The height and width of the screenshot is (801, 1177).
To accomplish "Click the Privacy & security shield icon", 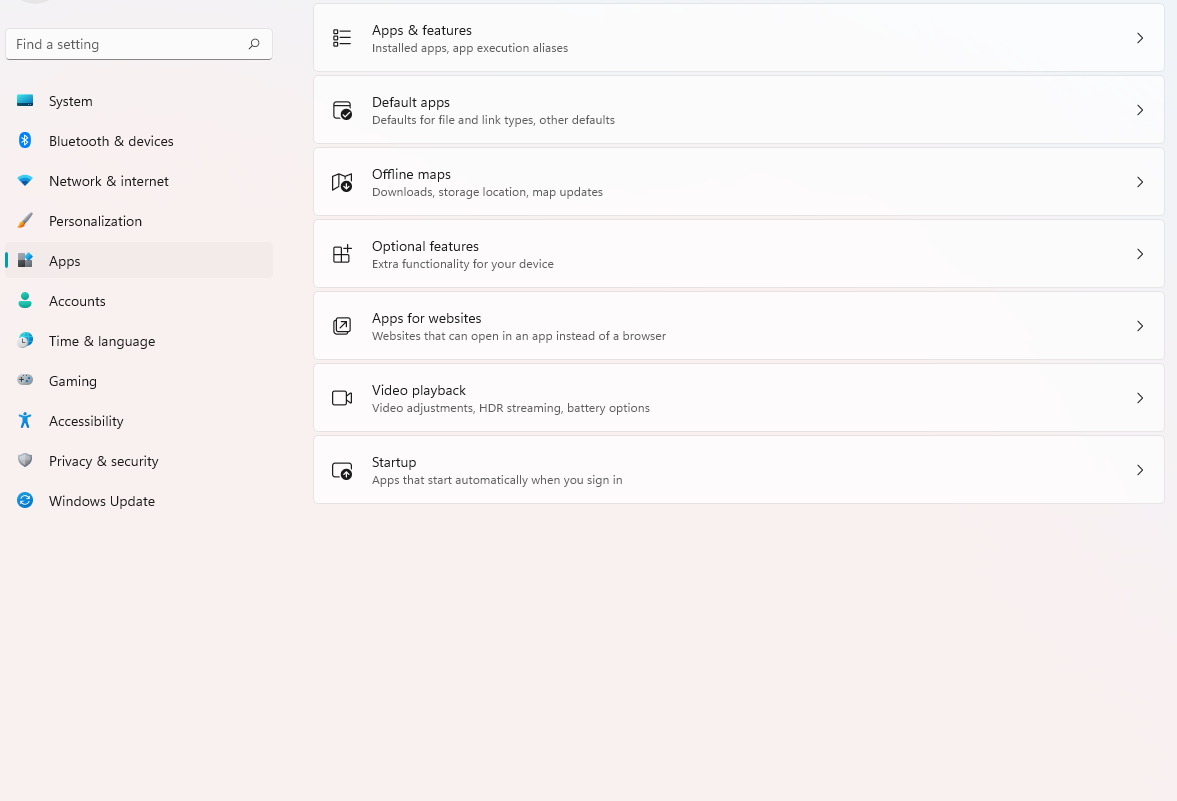I will click(x=25, y=460).
